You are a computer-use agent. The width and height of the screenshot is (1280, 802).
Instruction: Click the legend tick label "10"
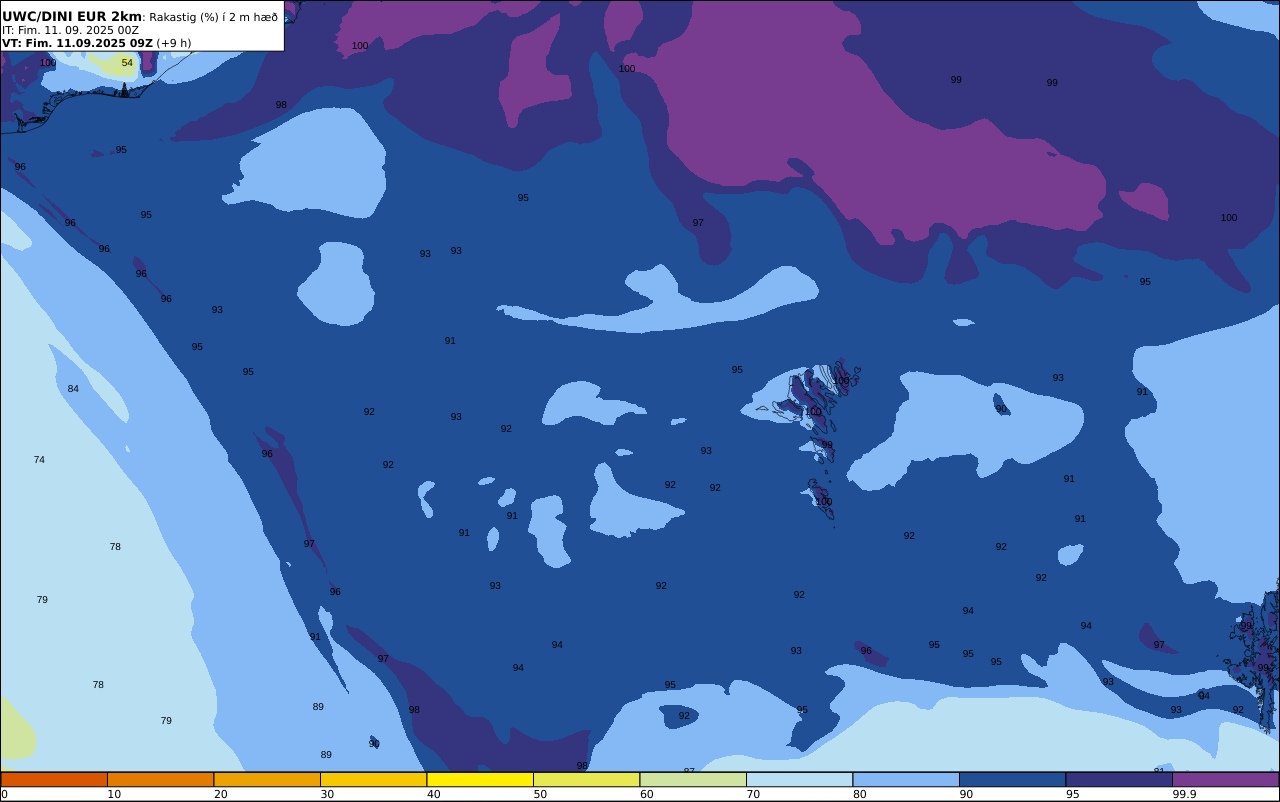tap(114, 794)
